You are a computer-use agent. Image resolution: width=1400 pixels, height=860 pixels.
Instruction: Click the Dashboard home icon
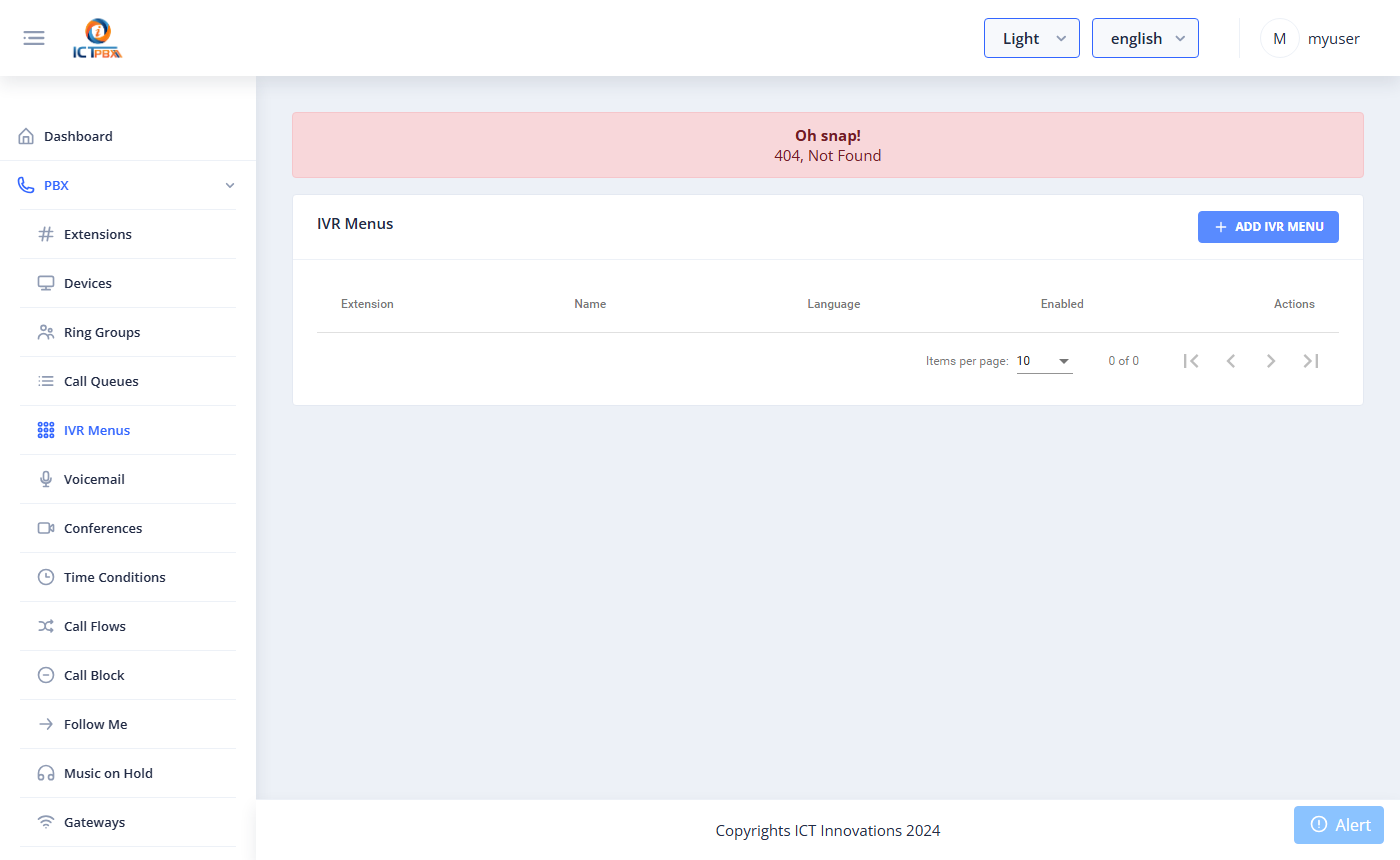(26, 136)
